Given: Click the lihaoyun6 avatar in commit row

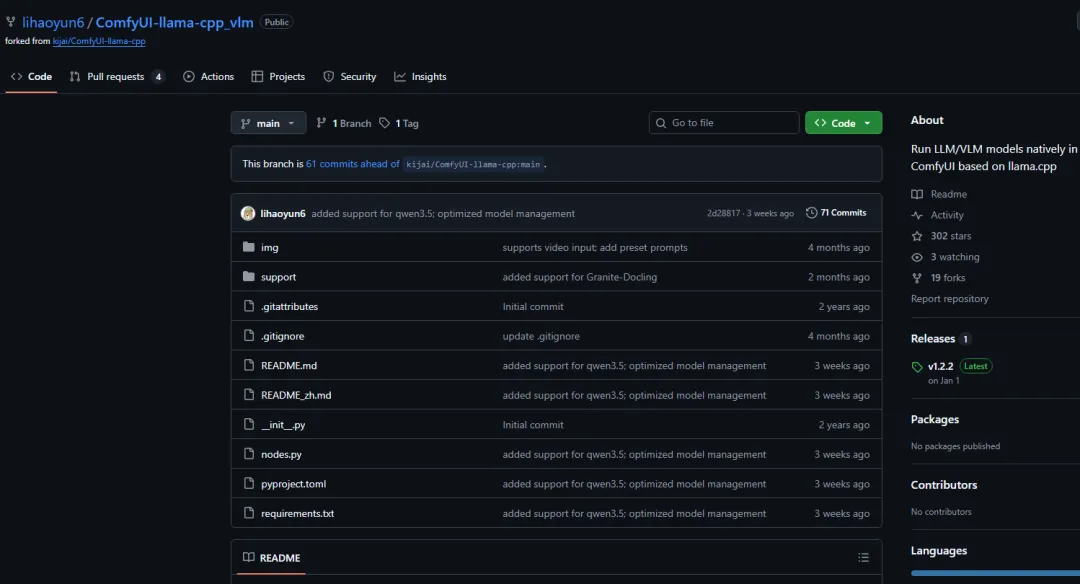Looking at the screenshot, I should point(248,213).
